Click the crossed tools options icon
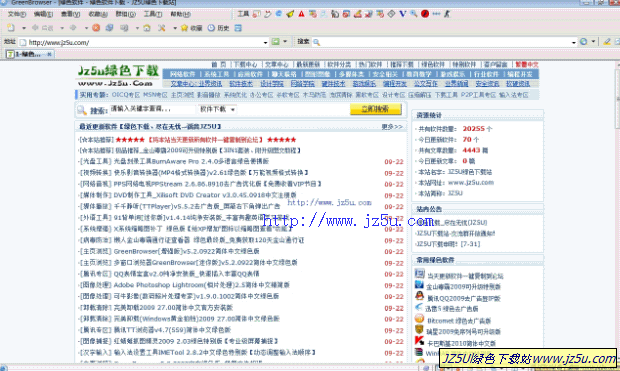Viewport: 620px width, 371px height. point(162,28)
